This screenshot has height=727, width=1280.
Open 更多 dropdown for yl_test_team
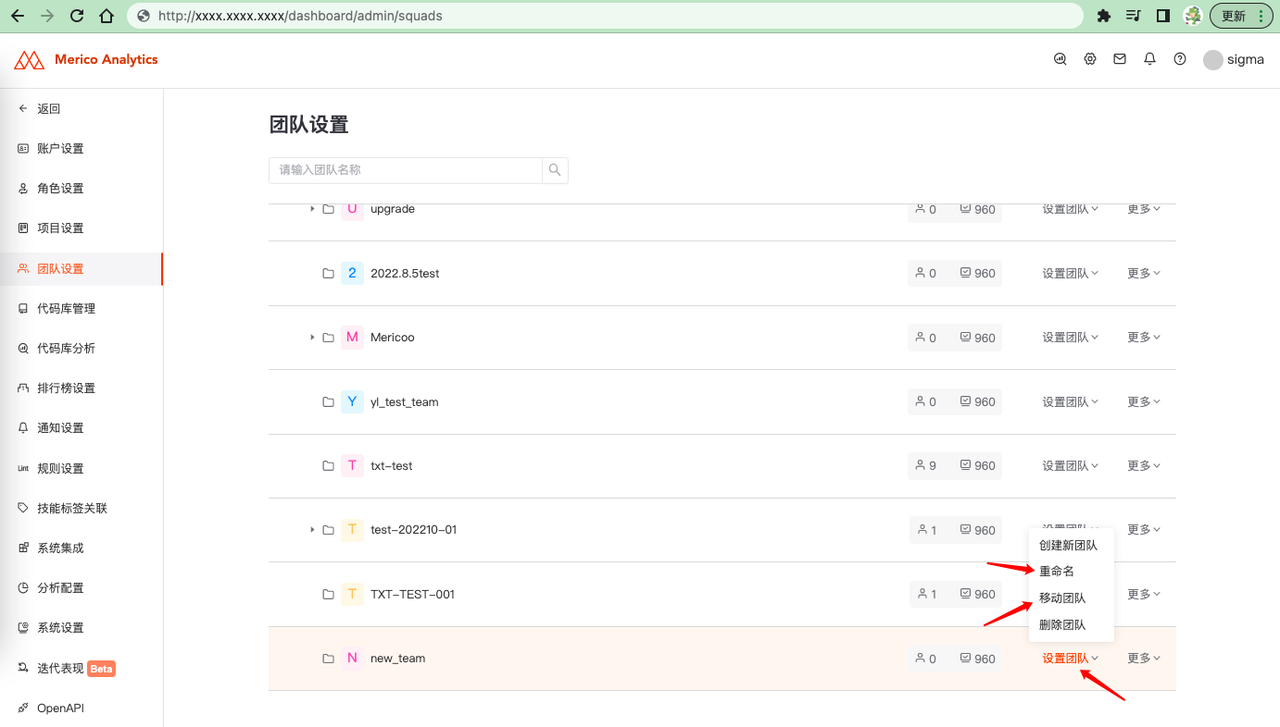tap(1144, 401)
